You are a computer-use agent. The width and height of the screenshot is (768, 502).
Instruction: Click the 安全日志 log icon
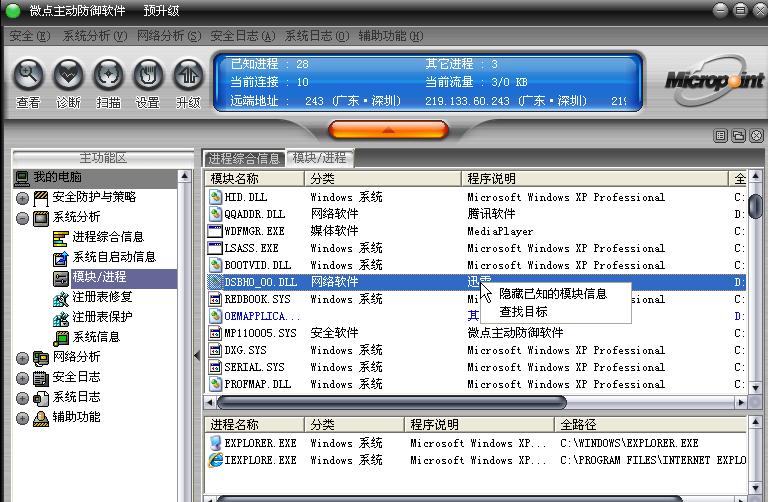coord(41,379)
